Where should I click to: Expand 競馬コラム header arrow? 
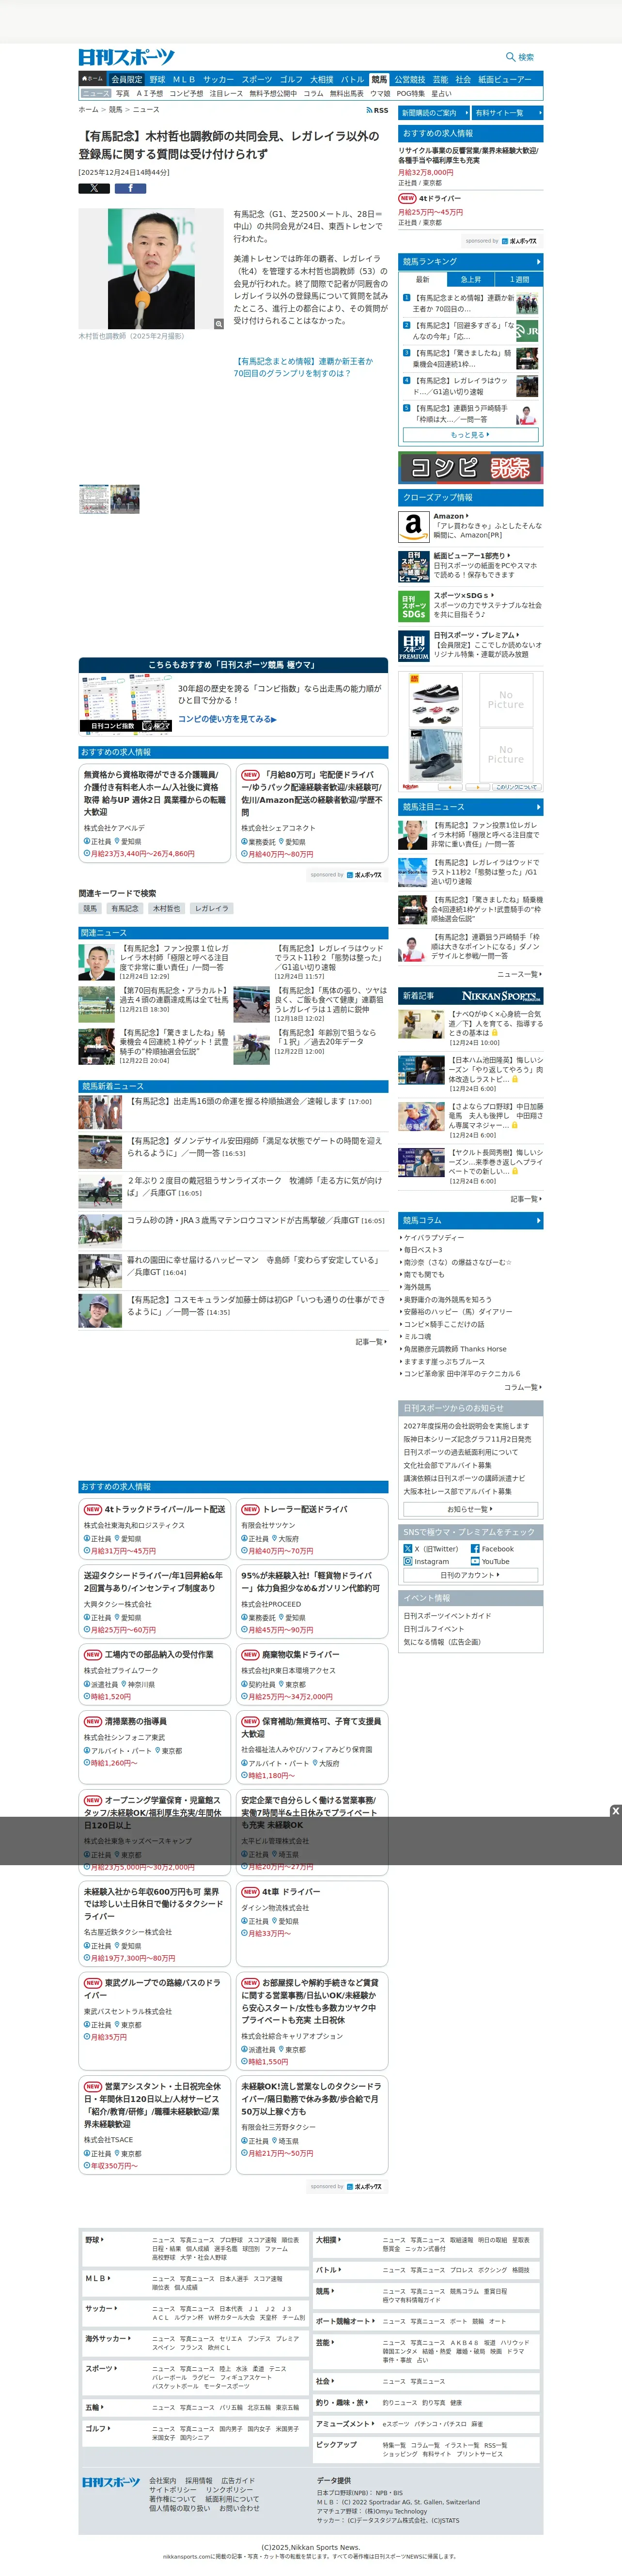click(538, 1220)
